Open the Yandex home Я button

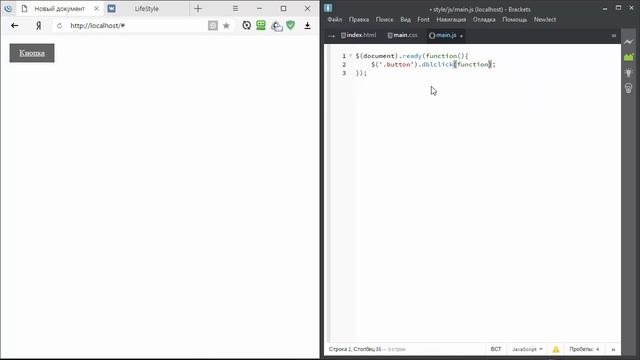pos(38,26)
